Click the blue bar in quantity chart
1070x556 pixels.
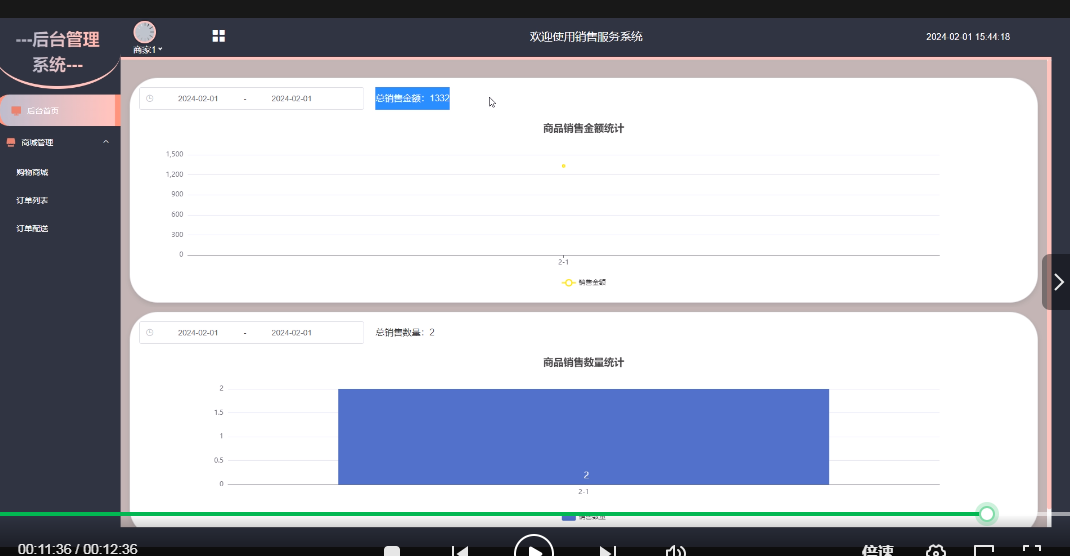pyautogui.click(x=583, y=437)
